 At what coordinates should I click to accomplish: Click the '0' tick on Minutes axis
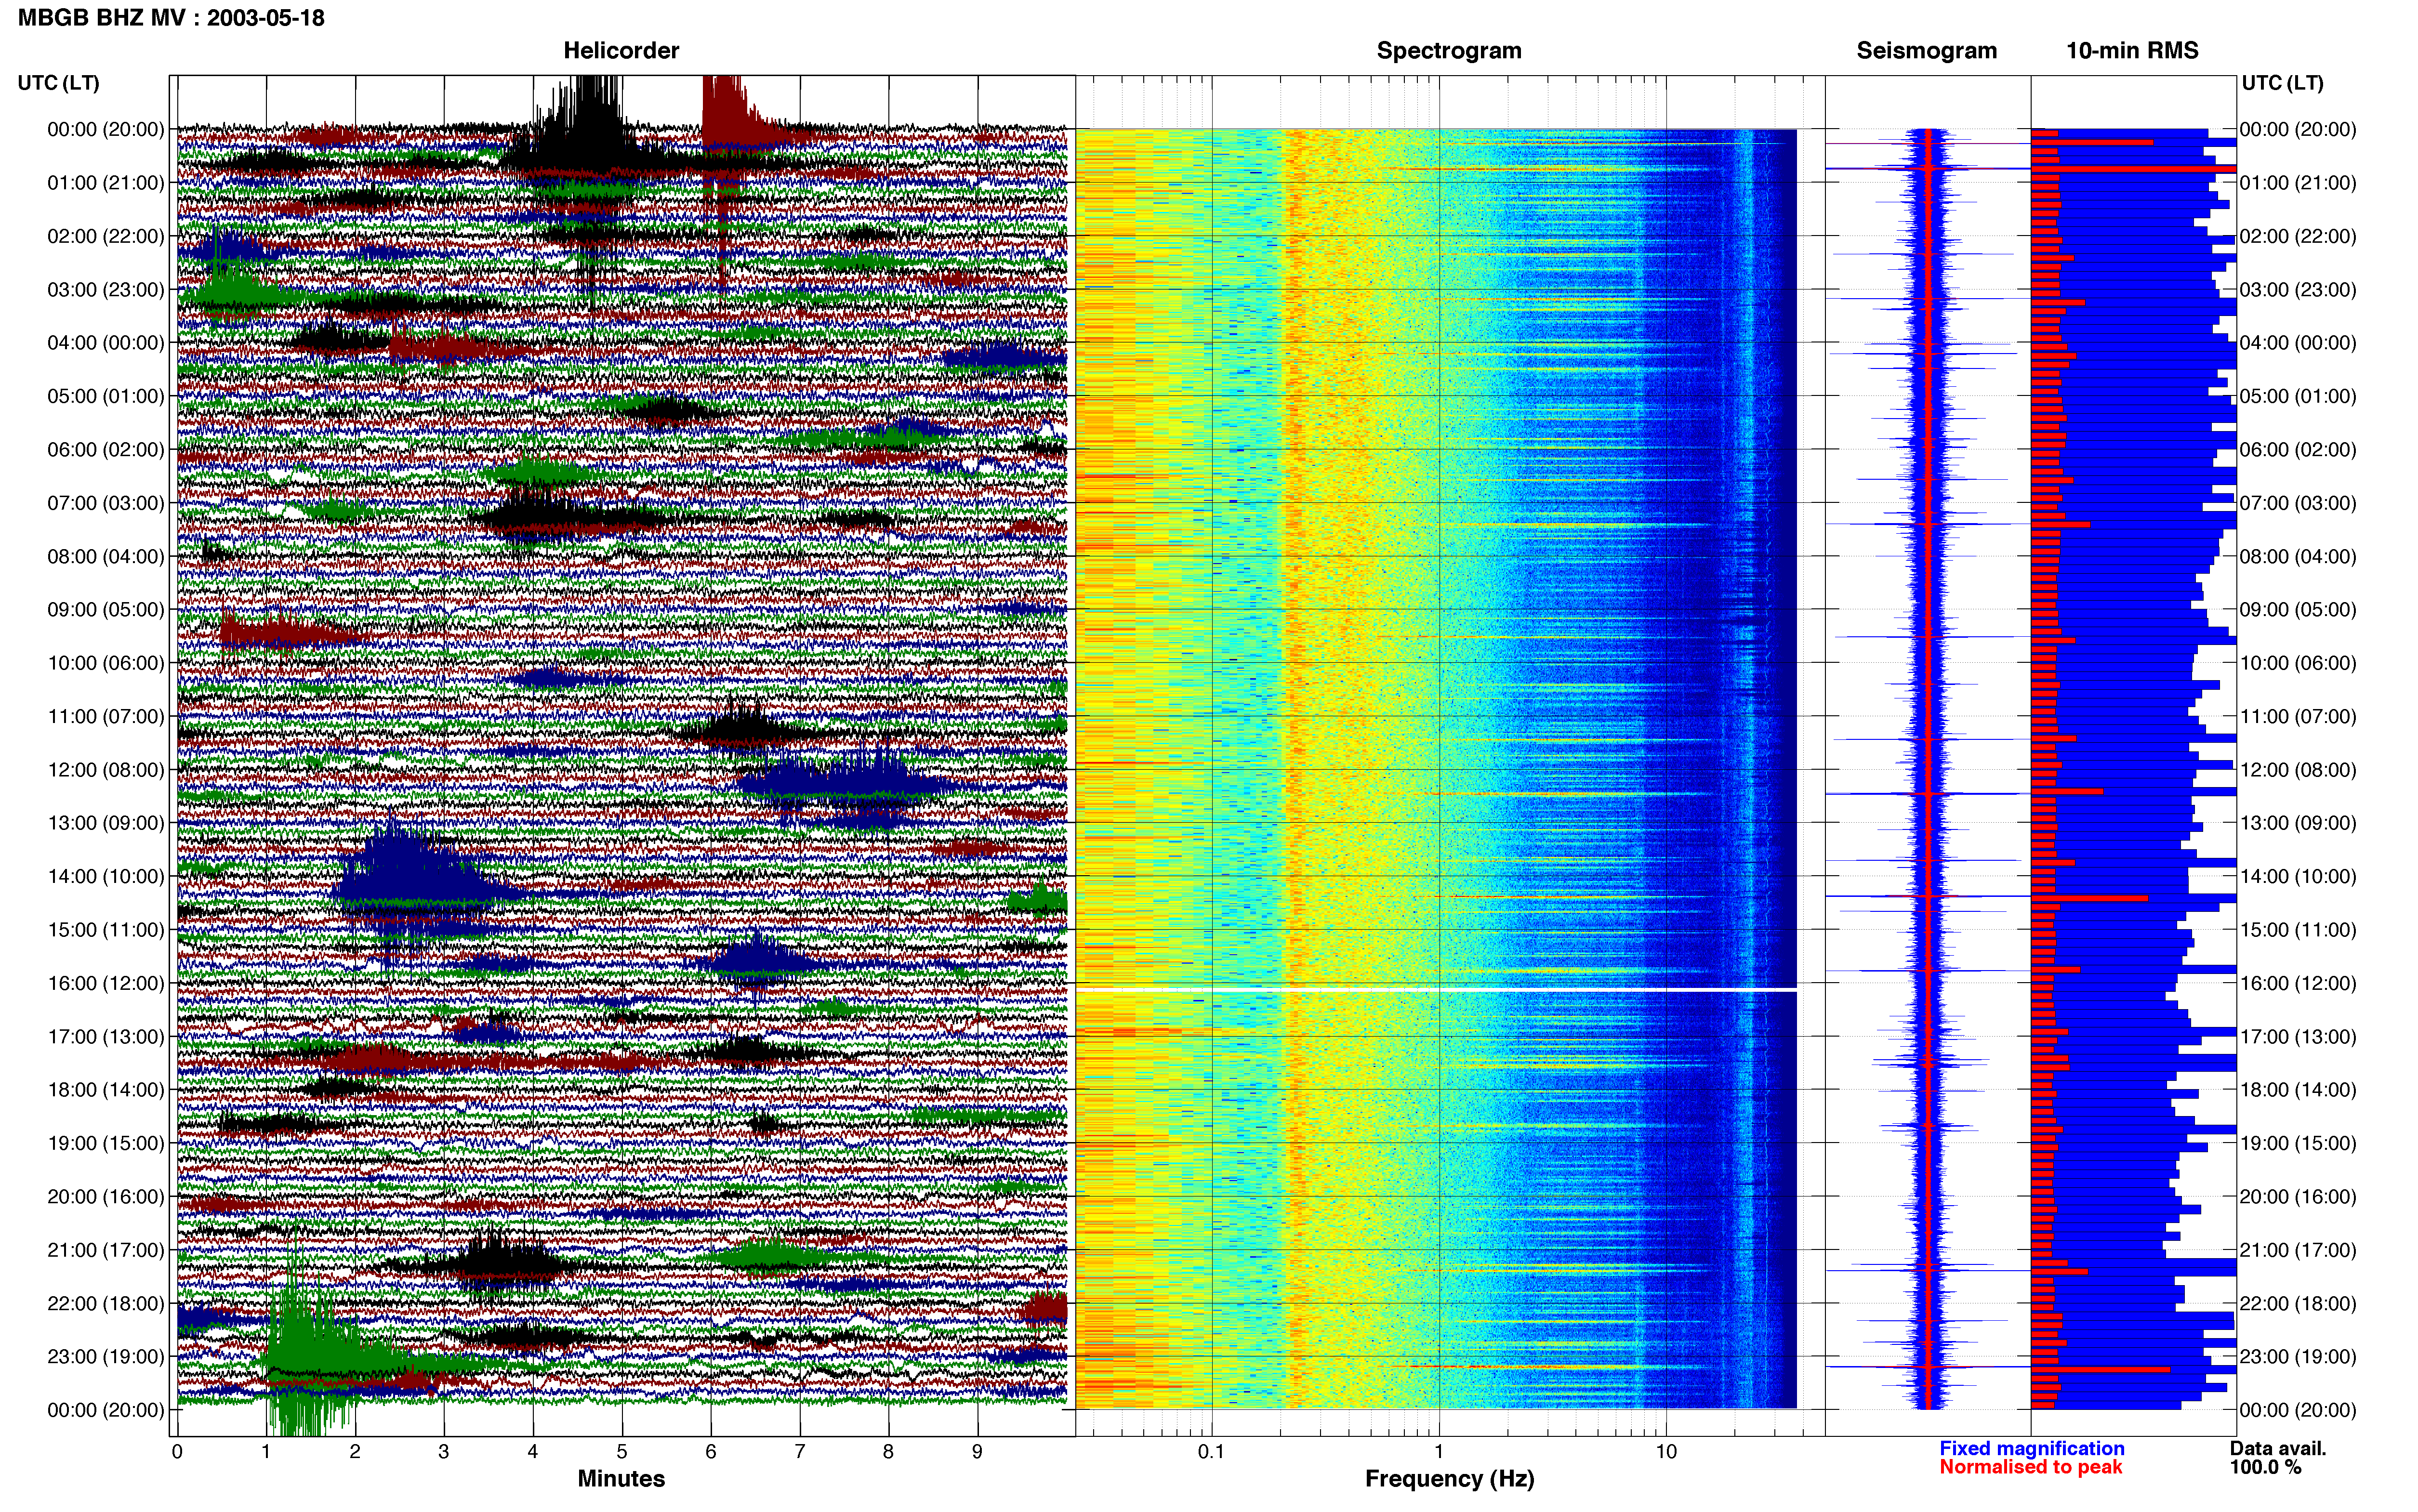click(177, 1452)
